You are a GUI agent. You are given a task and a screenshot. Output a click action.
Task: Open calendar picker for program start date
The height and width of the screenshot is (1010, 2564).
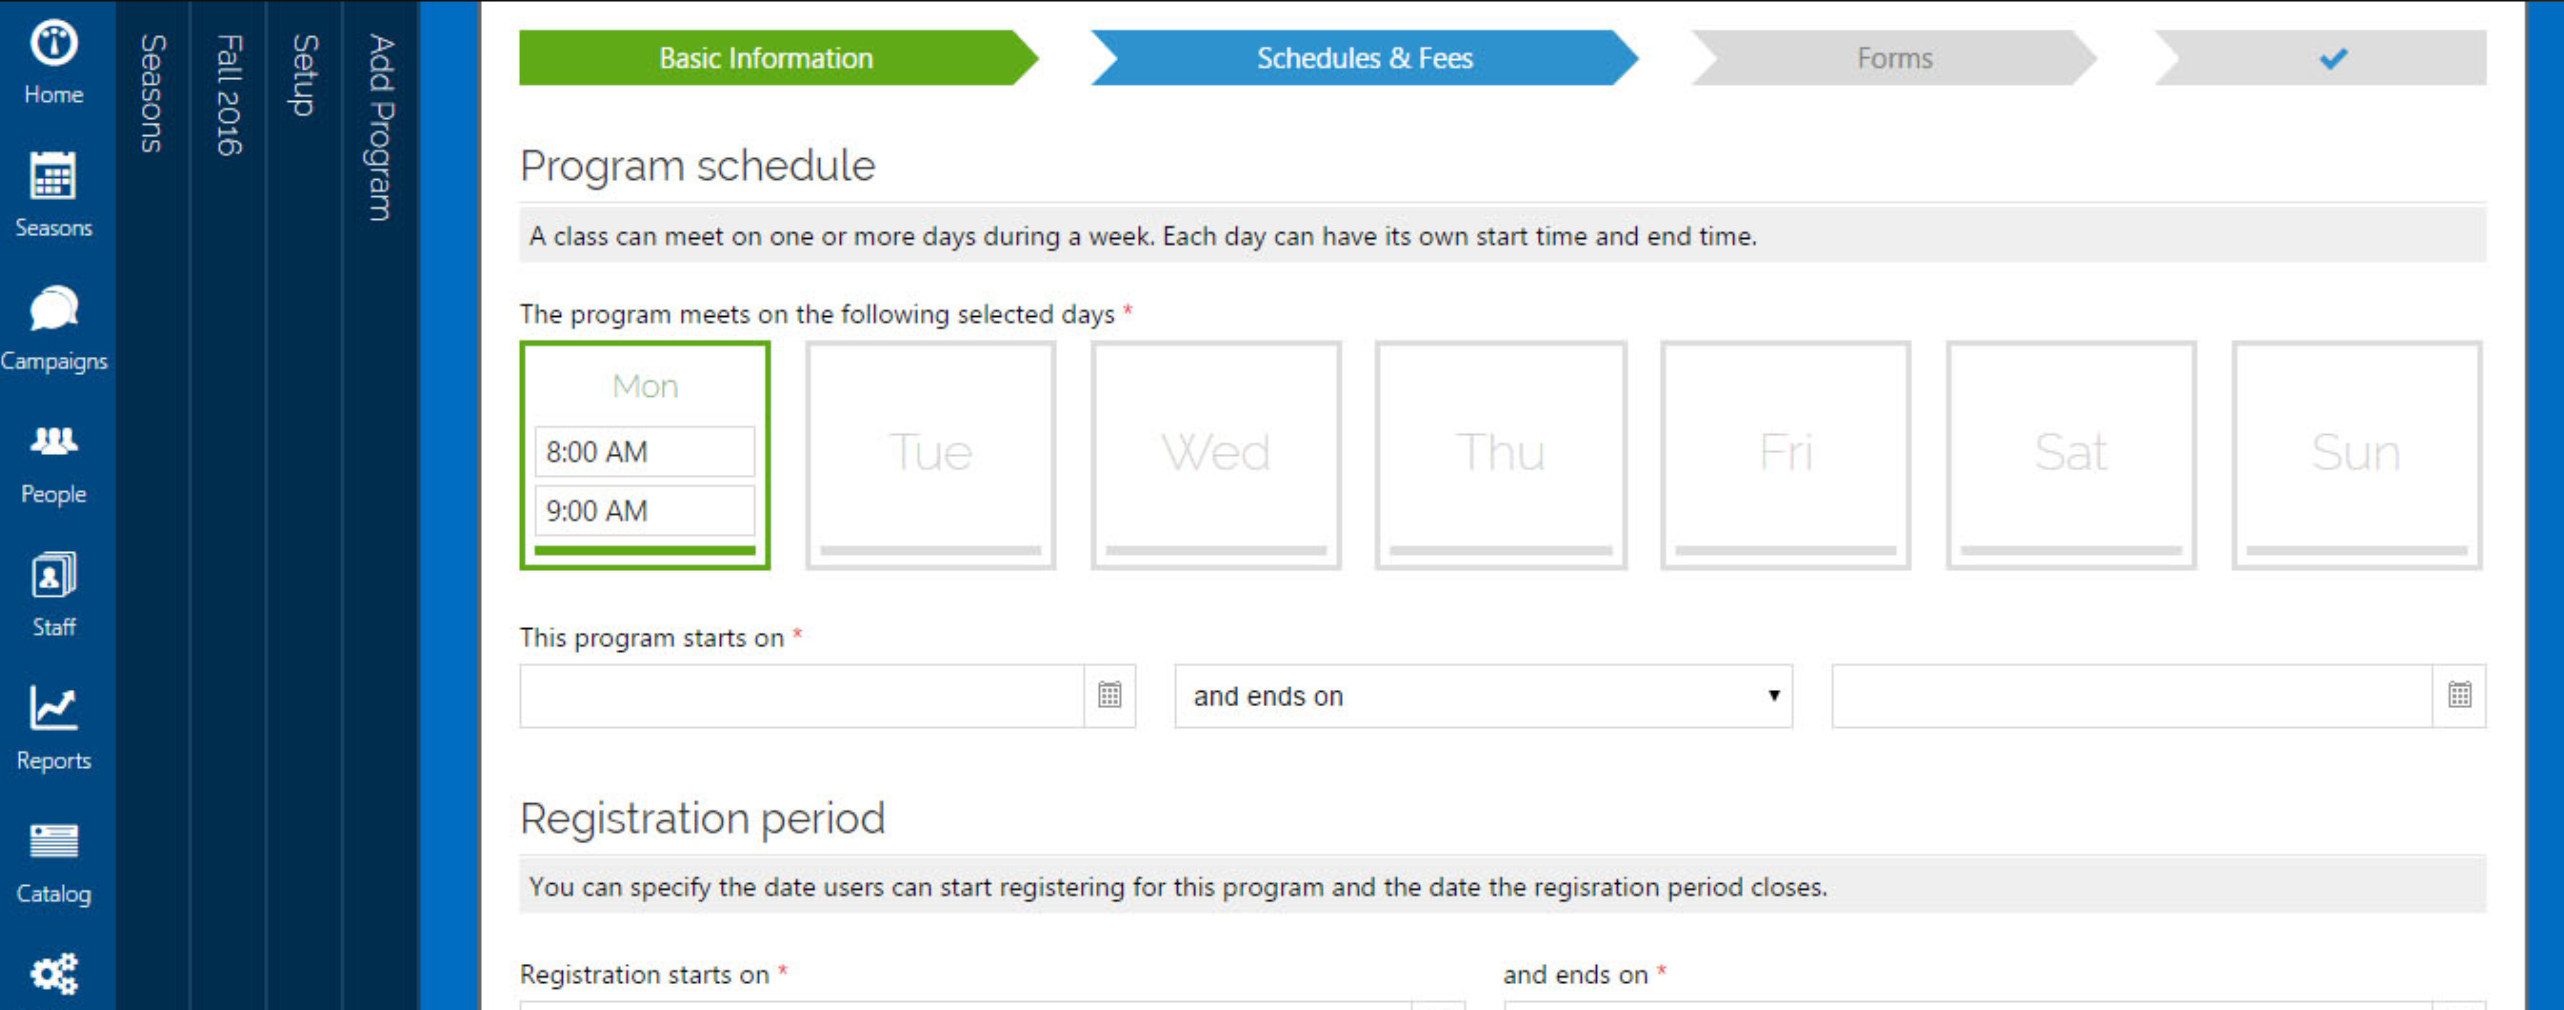pyautogui.click(x=1109, y=696)
